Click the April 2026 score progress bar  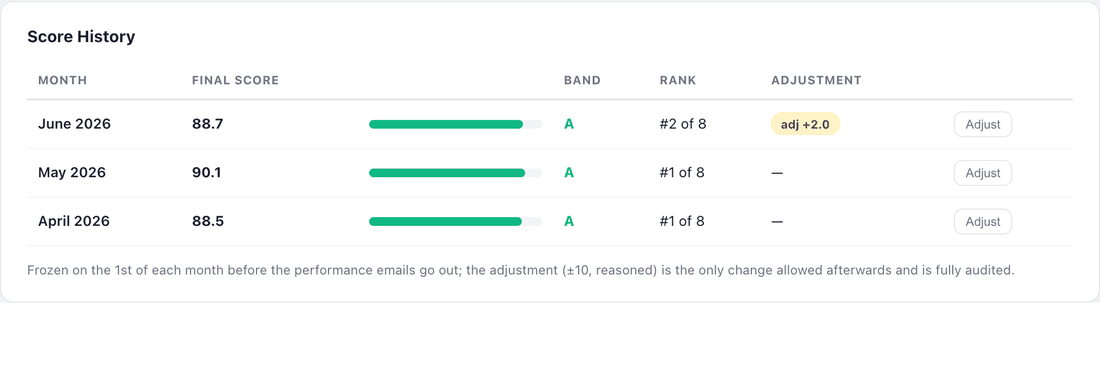click(455, 221)
